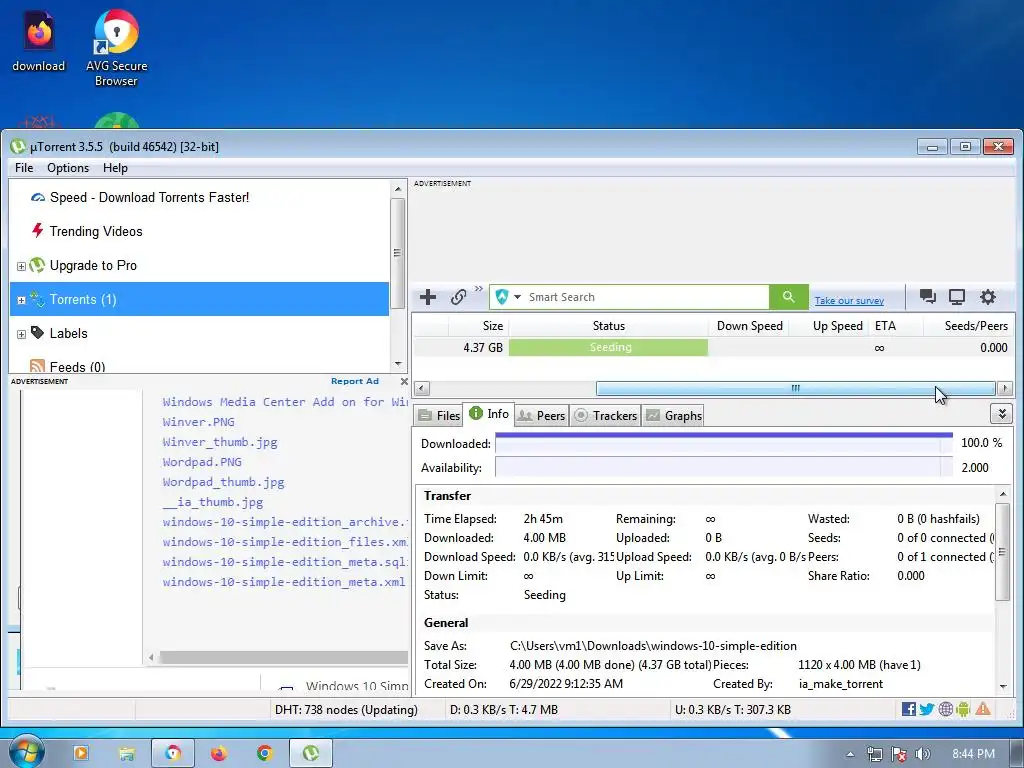Image resolution: width=1024 pixels, height=768 pixels.
Task: Open the Help menu
Action: (x=115, y=168)
